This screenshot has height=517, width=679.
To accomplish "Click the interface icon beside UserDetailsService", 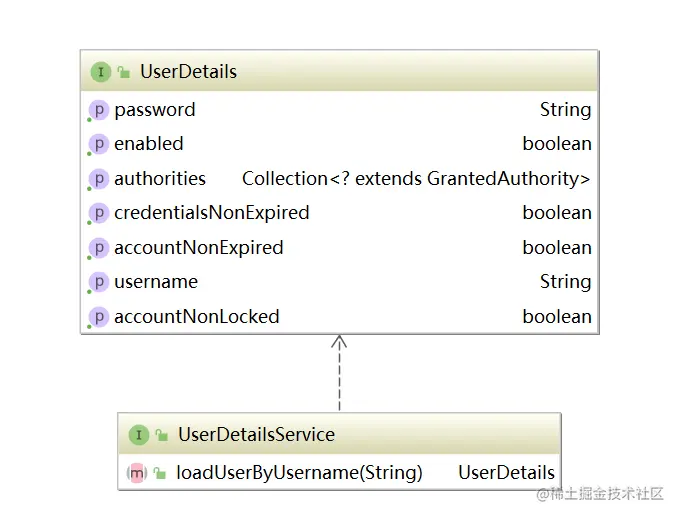I will (x=139, y=435).
